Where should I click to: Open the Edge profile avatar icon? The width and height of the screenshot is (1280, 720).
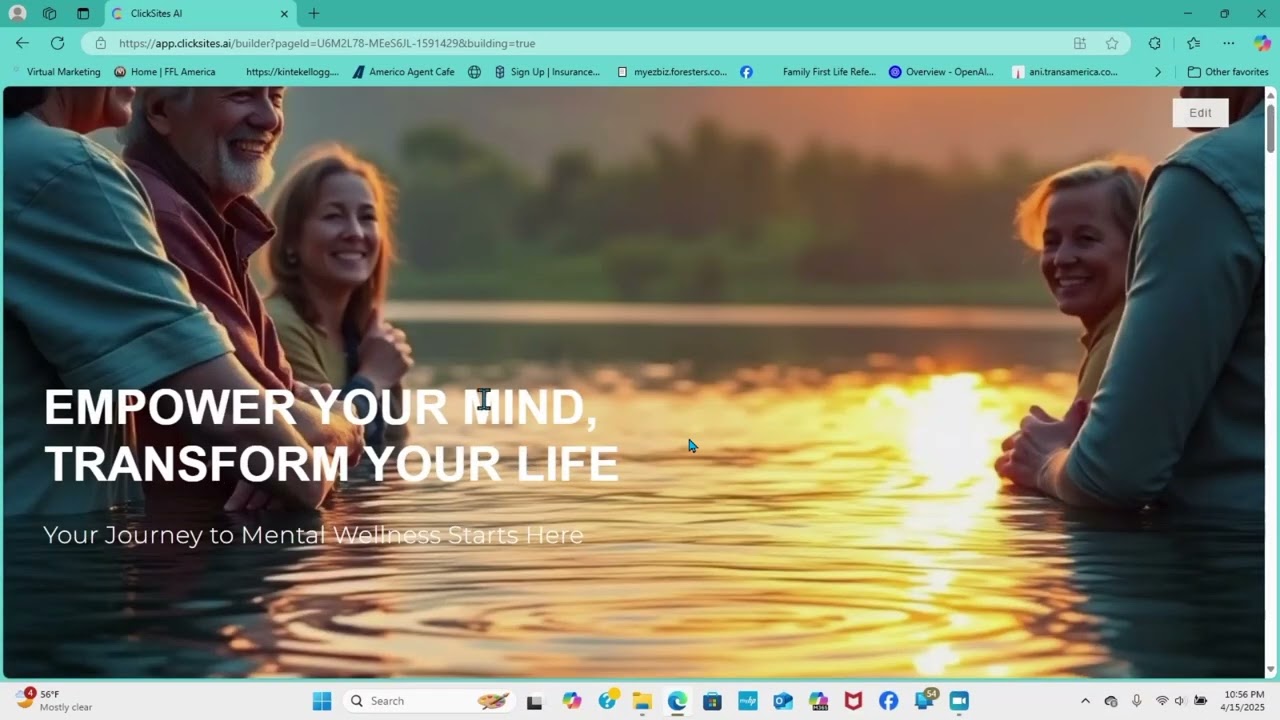pos(17,14)
